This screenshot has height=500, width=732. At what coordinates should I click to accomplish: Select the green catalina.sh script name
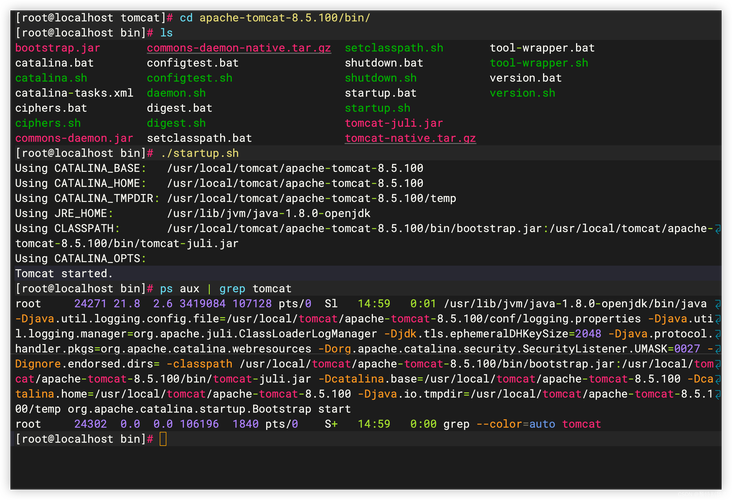(x=51, y=78)
